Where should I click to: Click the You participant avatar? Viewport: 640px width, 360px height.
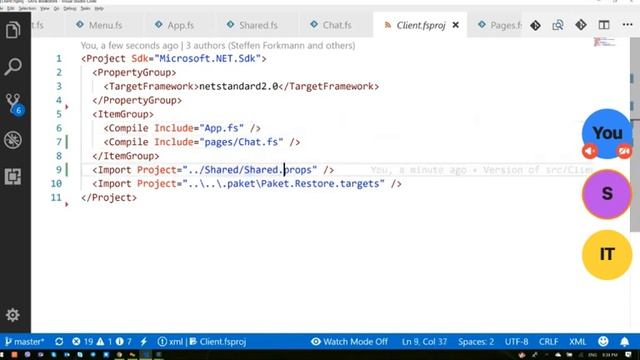point(607,133)
